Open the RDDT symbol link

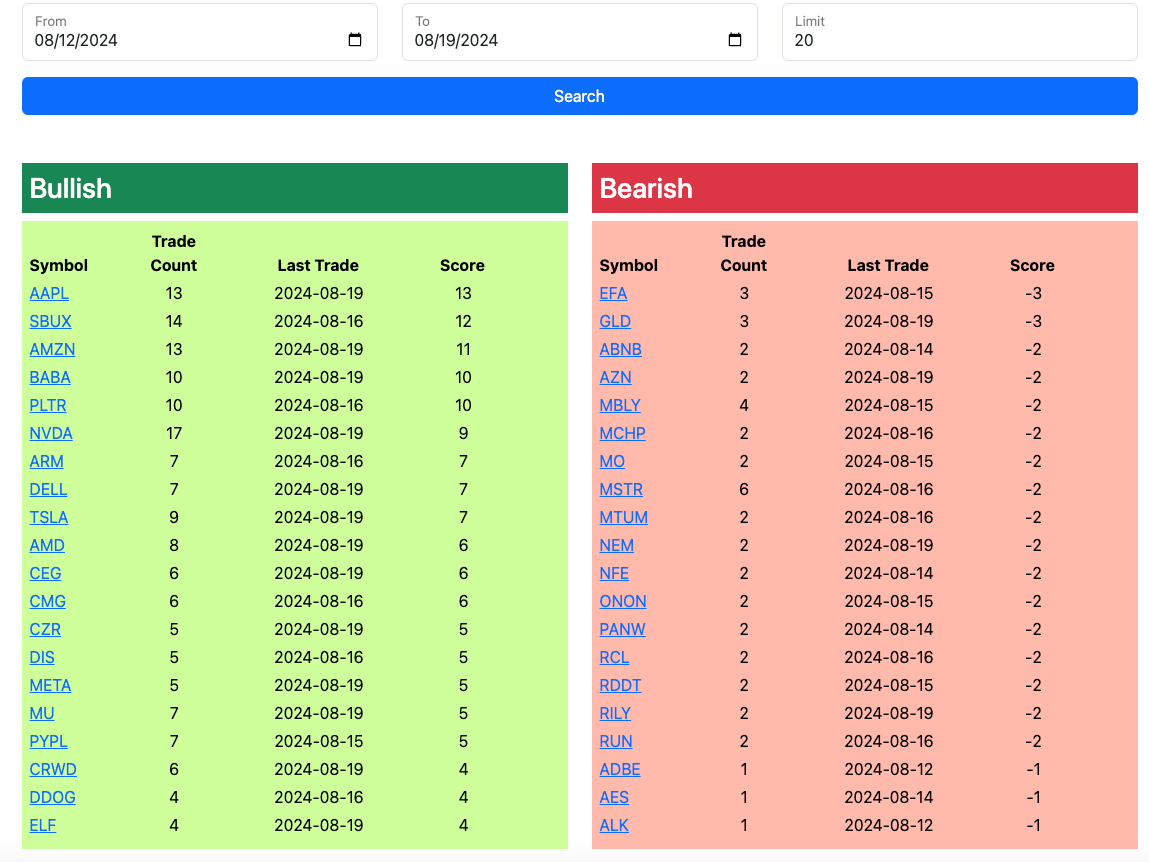point(620,685)
